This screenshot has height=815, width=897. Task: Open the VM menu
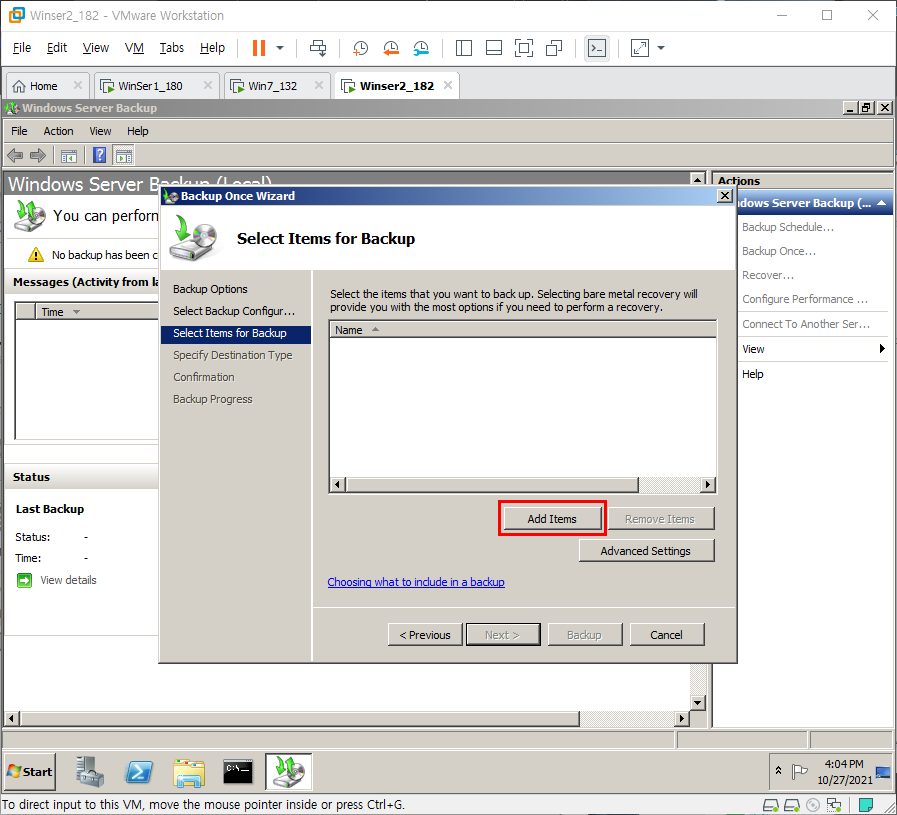pyautogui.click(x=134, y=48)
